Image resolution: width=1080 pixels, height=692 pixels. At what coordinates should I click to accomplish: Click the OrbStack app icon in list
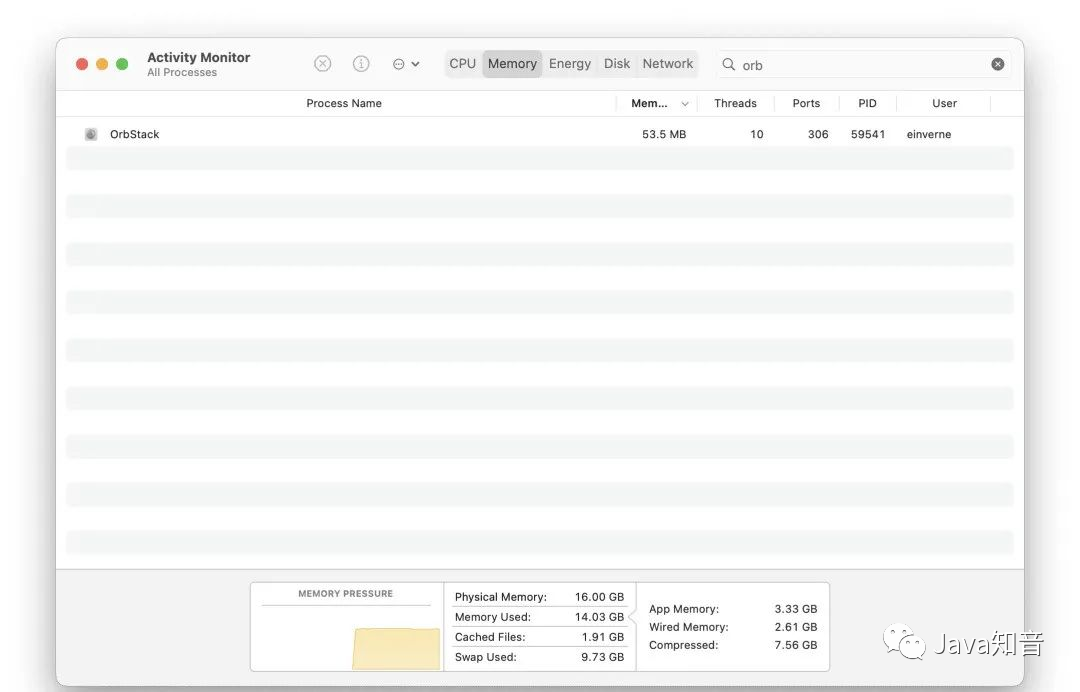[91, 134]
